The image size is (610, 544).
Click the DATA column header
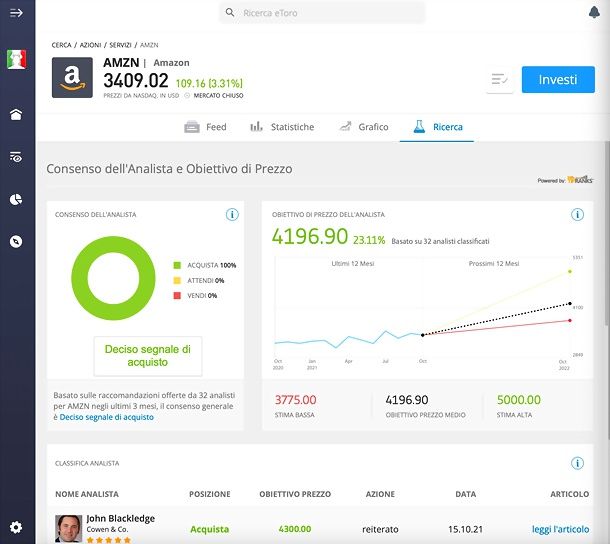pyautogui.click(x=466, y=494)
